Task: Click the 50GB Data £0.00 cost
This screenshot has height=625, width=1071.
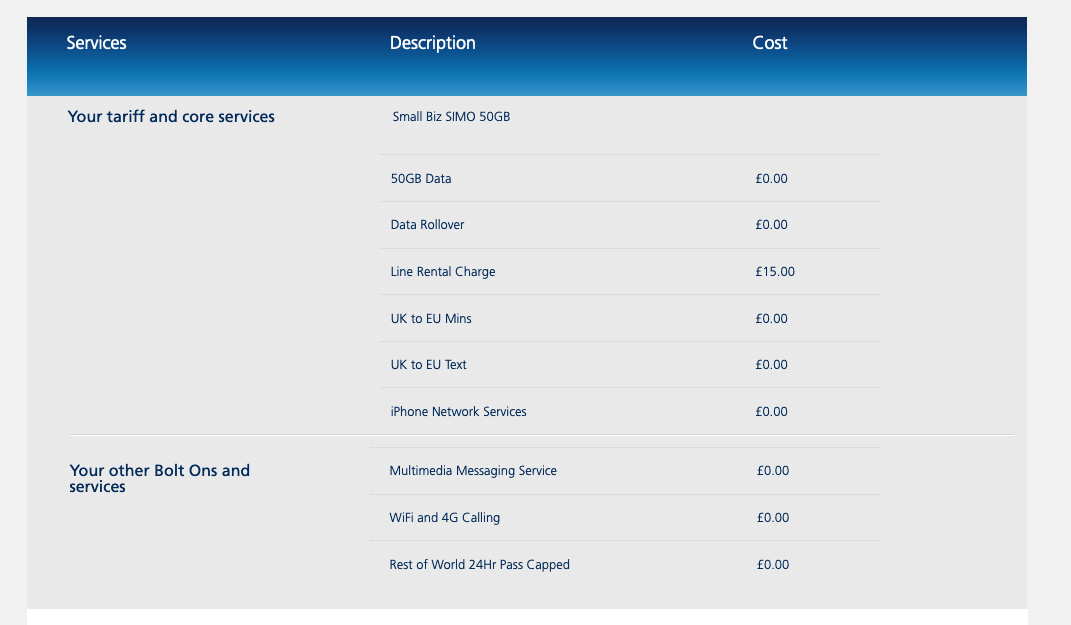Action: tap(771, 179)
